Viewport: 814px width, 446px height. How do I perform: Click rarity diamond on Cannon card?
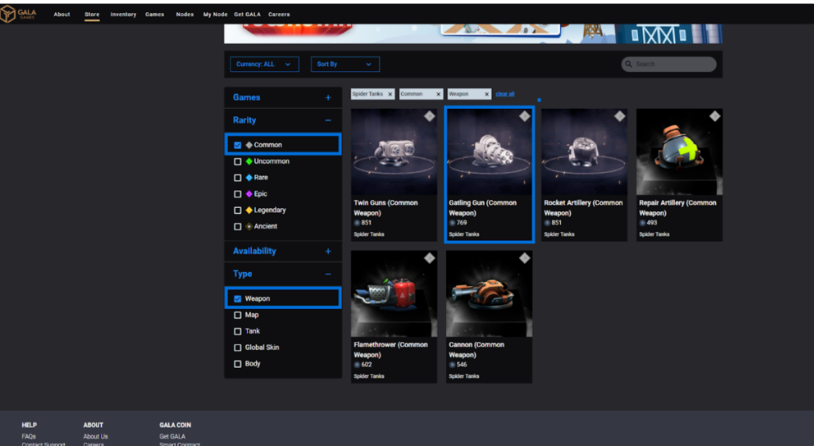tap(524, 258)
